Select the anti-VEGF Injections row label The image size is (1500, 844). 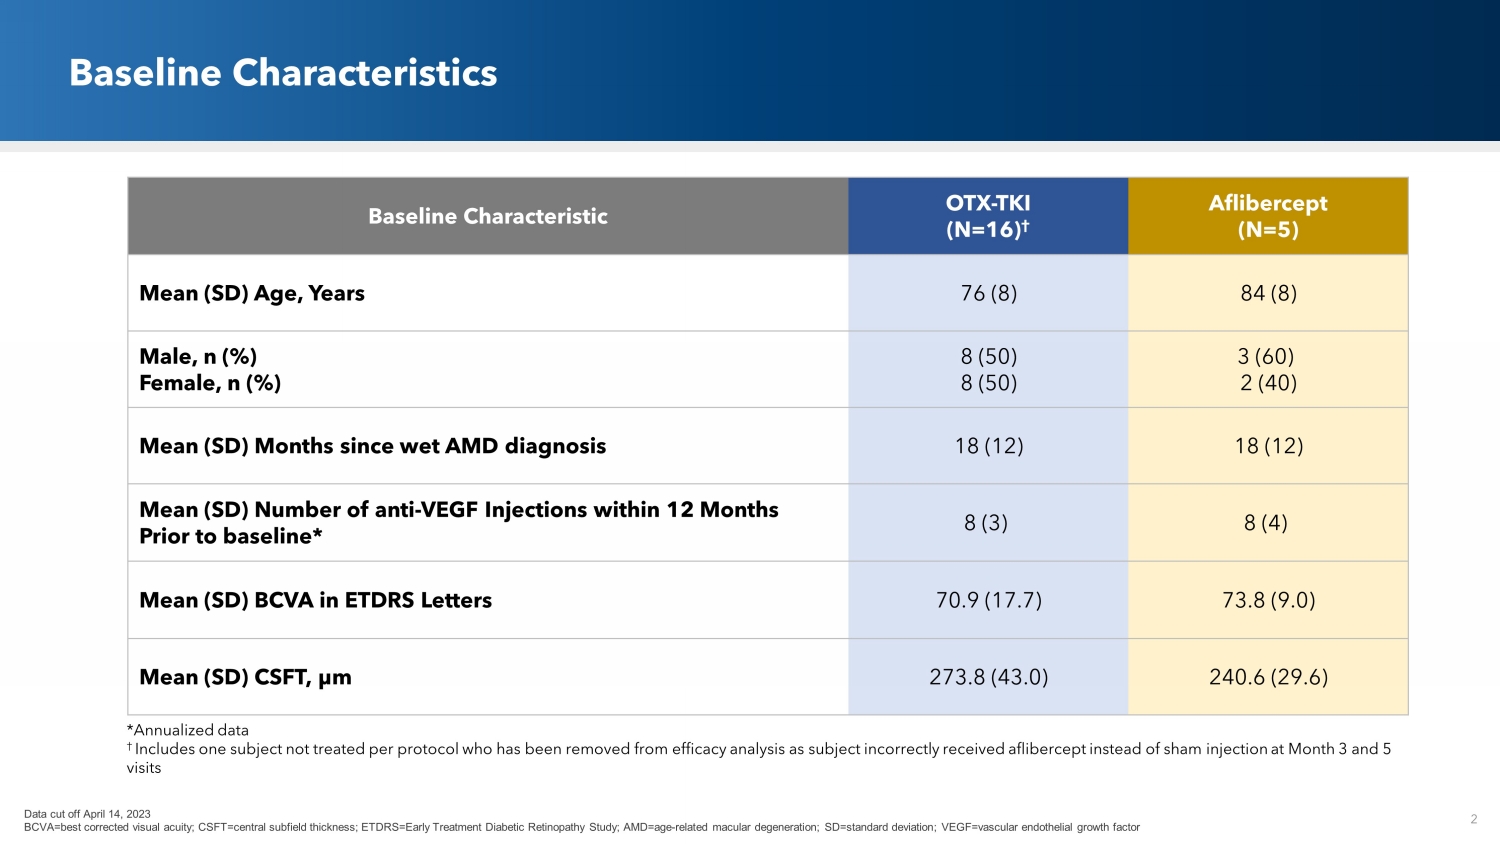point(458,522)
